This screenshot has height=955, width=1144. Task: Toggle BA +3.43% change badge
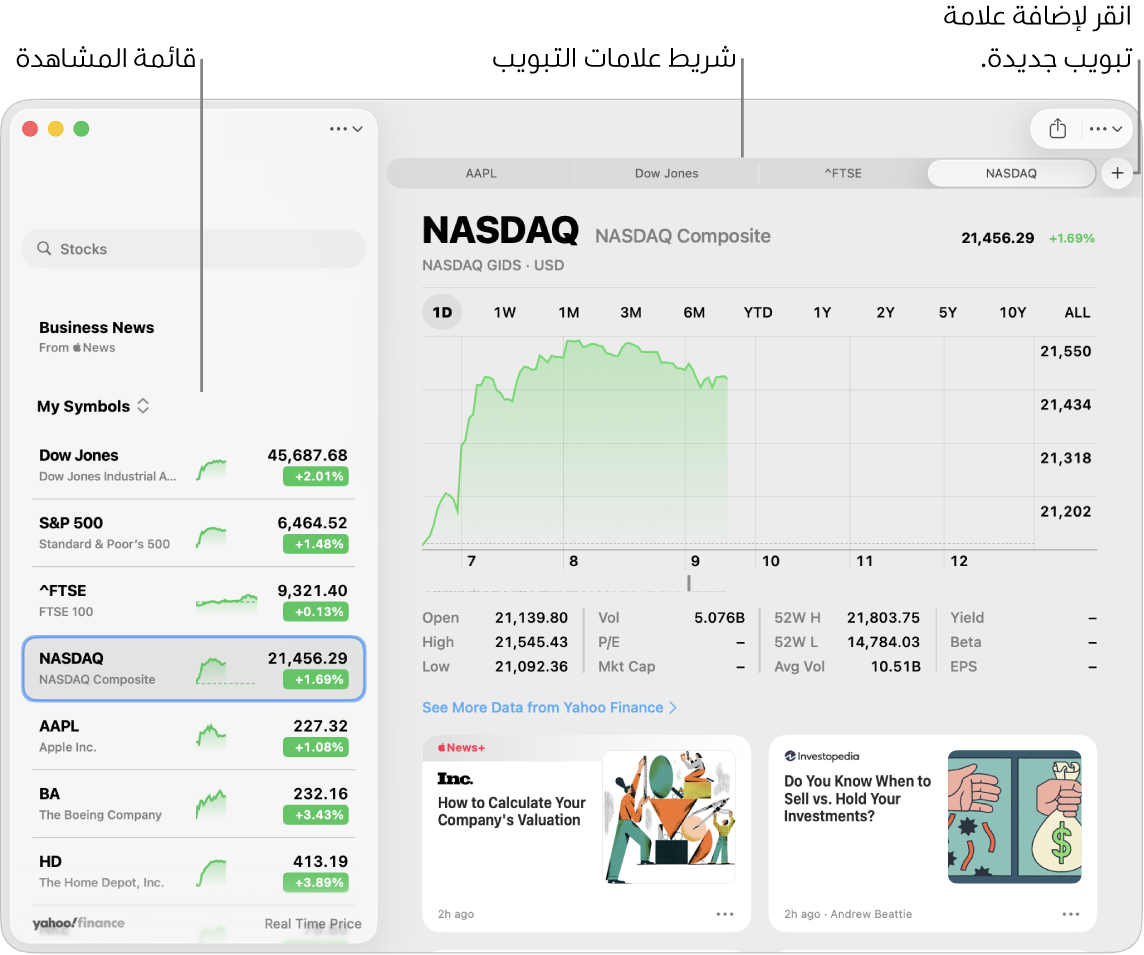pyautogui.click(x=316, y=815)
